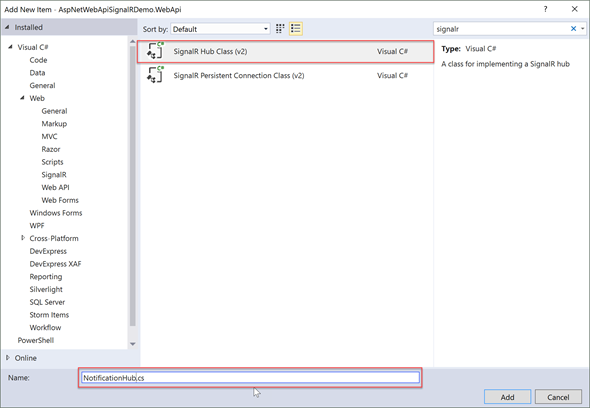Click the SignalR Persistent Connection Class icon
Viewport: 590px width, 408px height.
pos(155,75)
